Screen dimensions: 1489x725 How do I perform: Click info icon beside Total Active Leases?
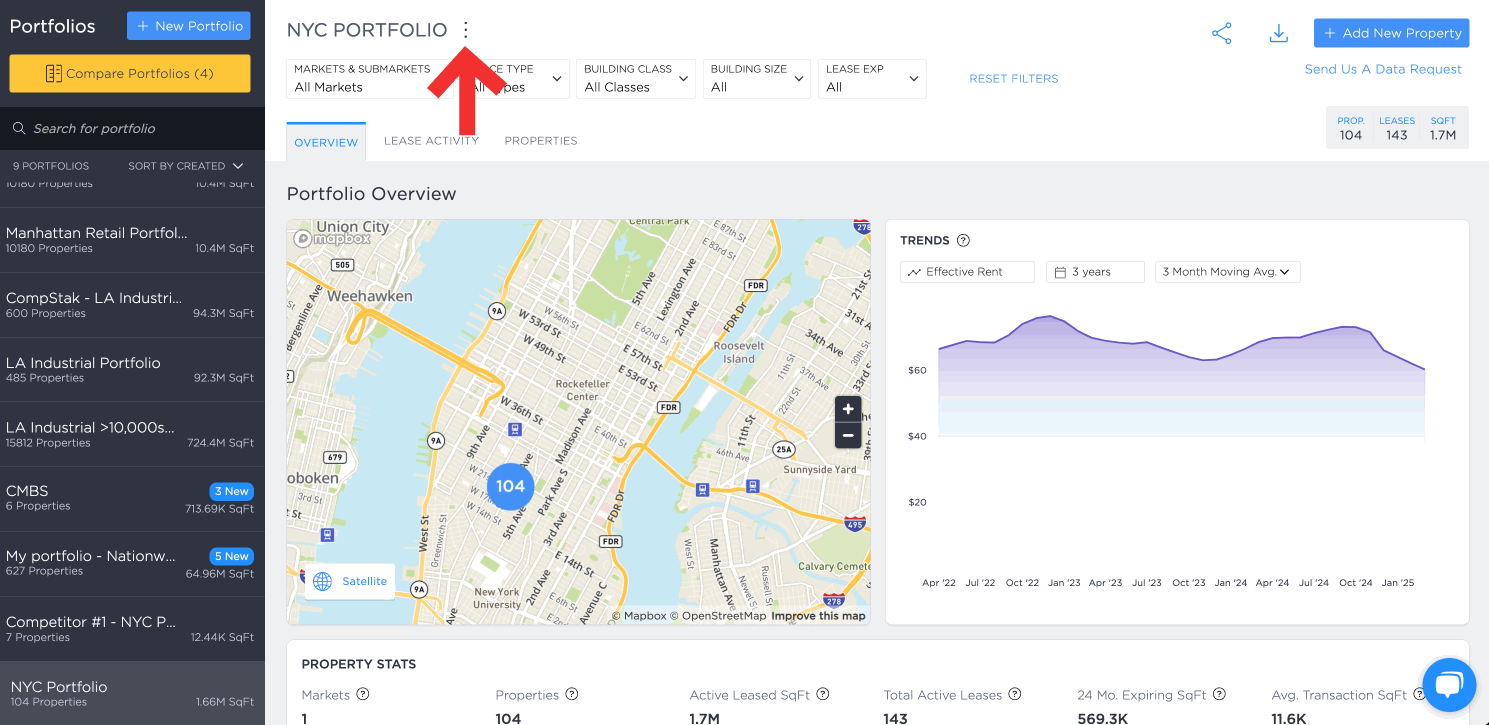coord(1015,694)
